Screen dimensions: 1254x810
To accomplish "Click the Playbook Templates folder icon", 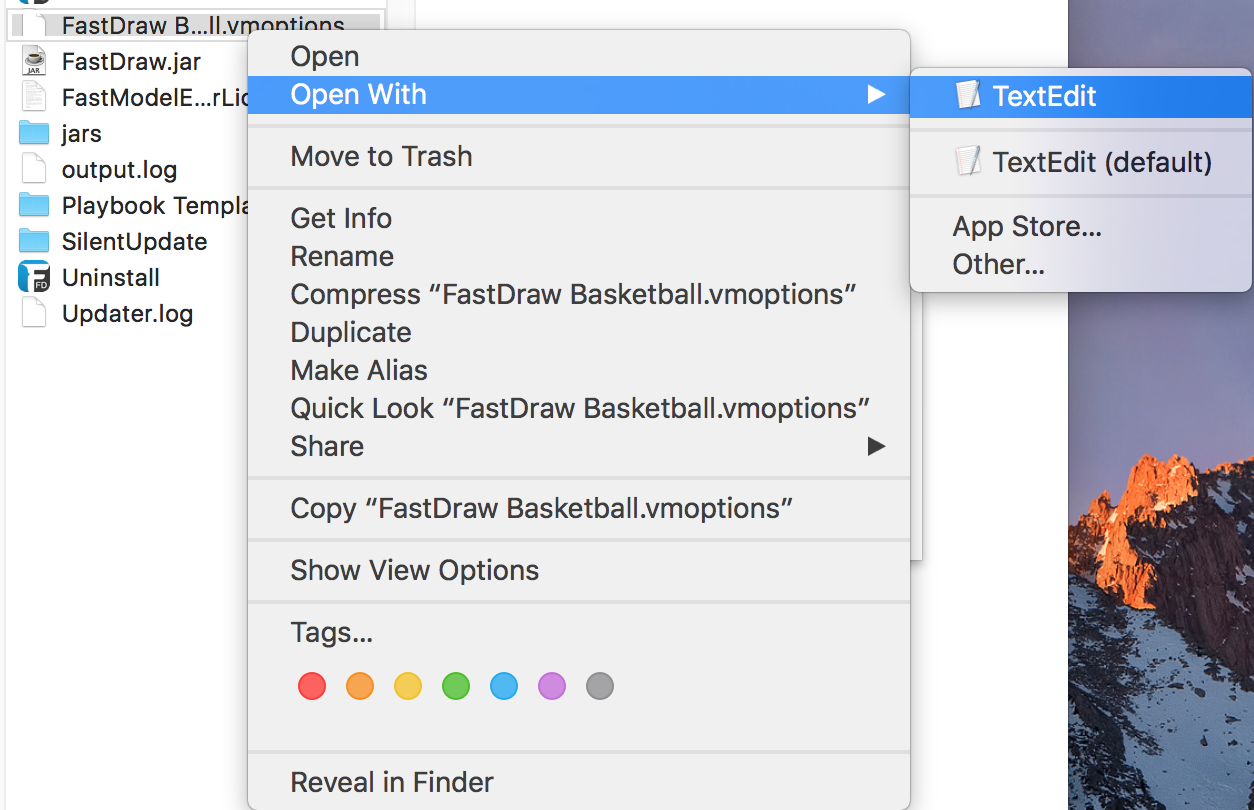I will (34, 205).
